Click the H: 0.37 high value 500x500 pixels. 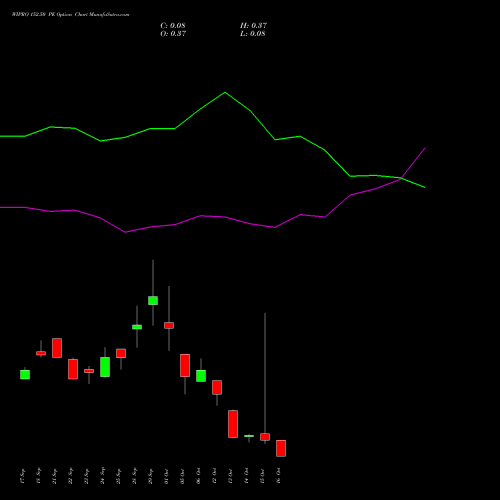(253, 26)
